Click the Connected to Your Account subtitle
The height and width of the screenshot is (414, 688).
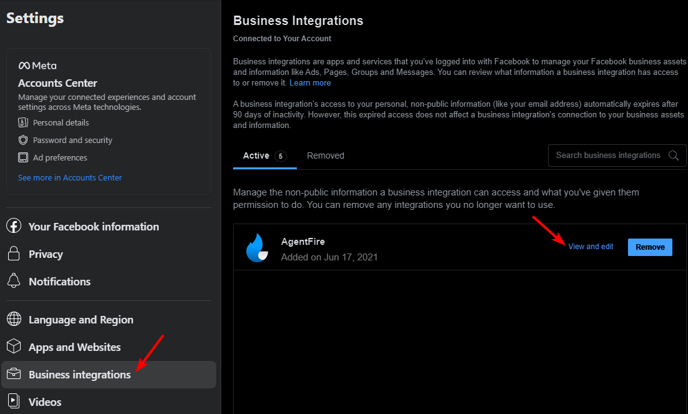pyautogui.click(x=282, y=39)
